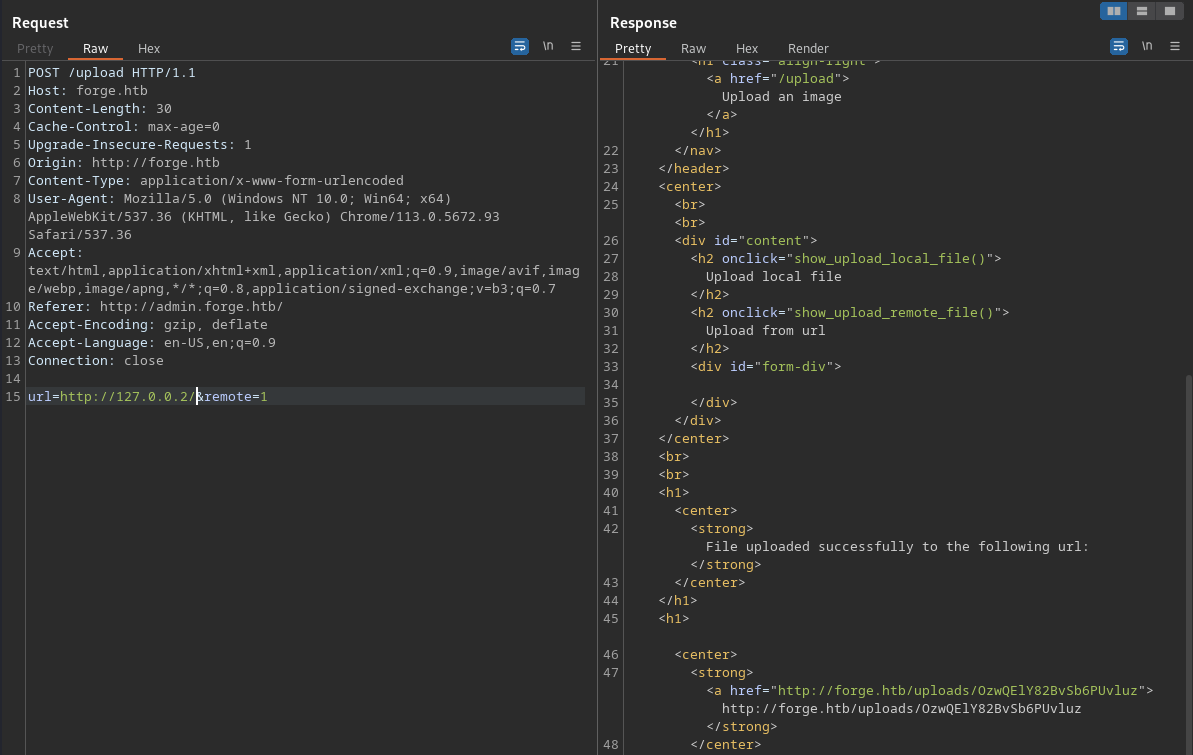The width and height of the screenshot is (1193, 755).
Task: Click the Safari/537.36 wrapped line
Action: tap(80, 234)
